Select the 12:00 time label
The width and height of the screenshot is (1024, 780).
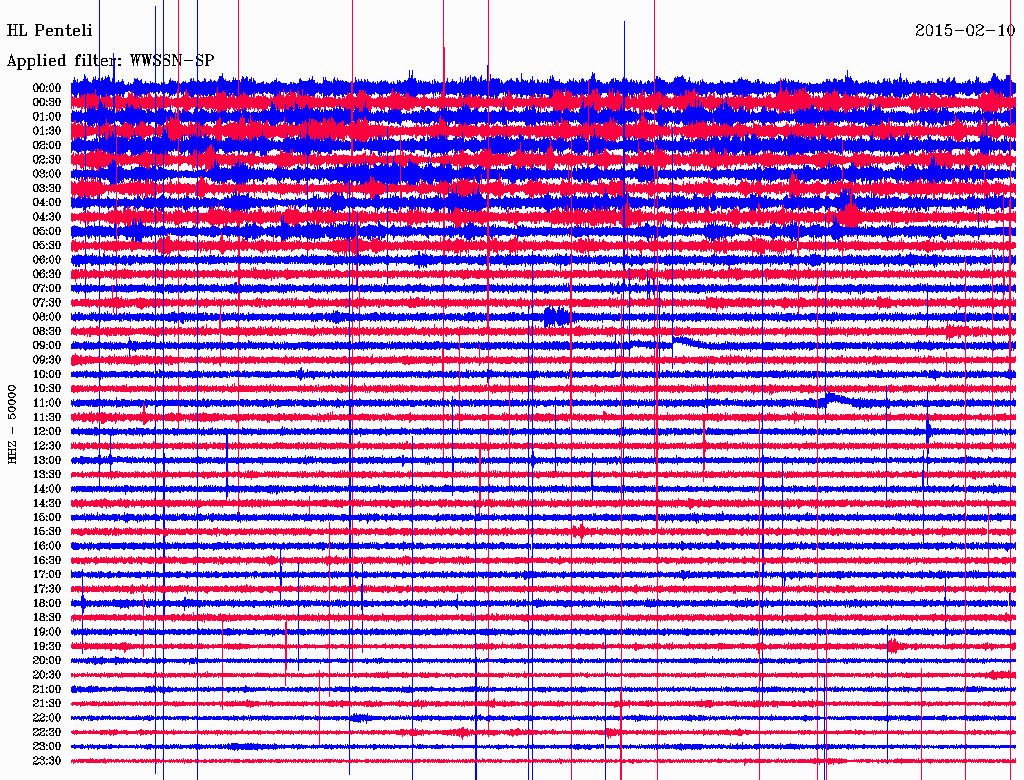[47, 431]
